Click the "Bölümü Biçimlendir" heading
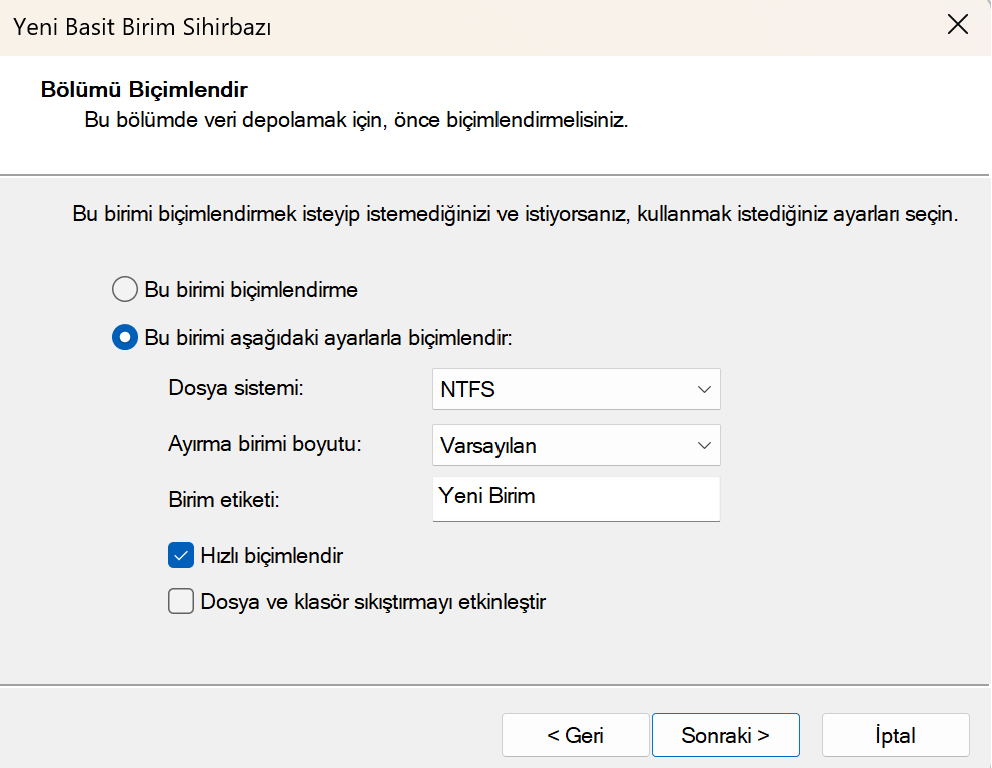Screen dimensions: 992x768 pyautogui.click(x=144, y=90)
